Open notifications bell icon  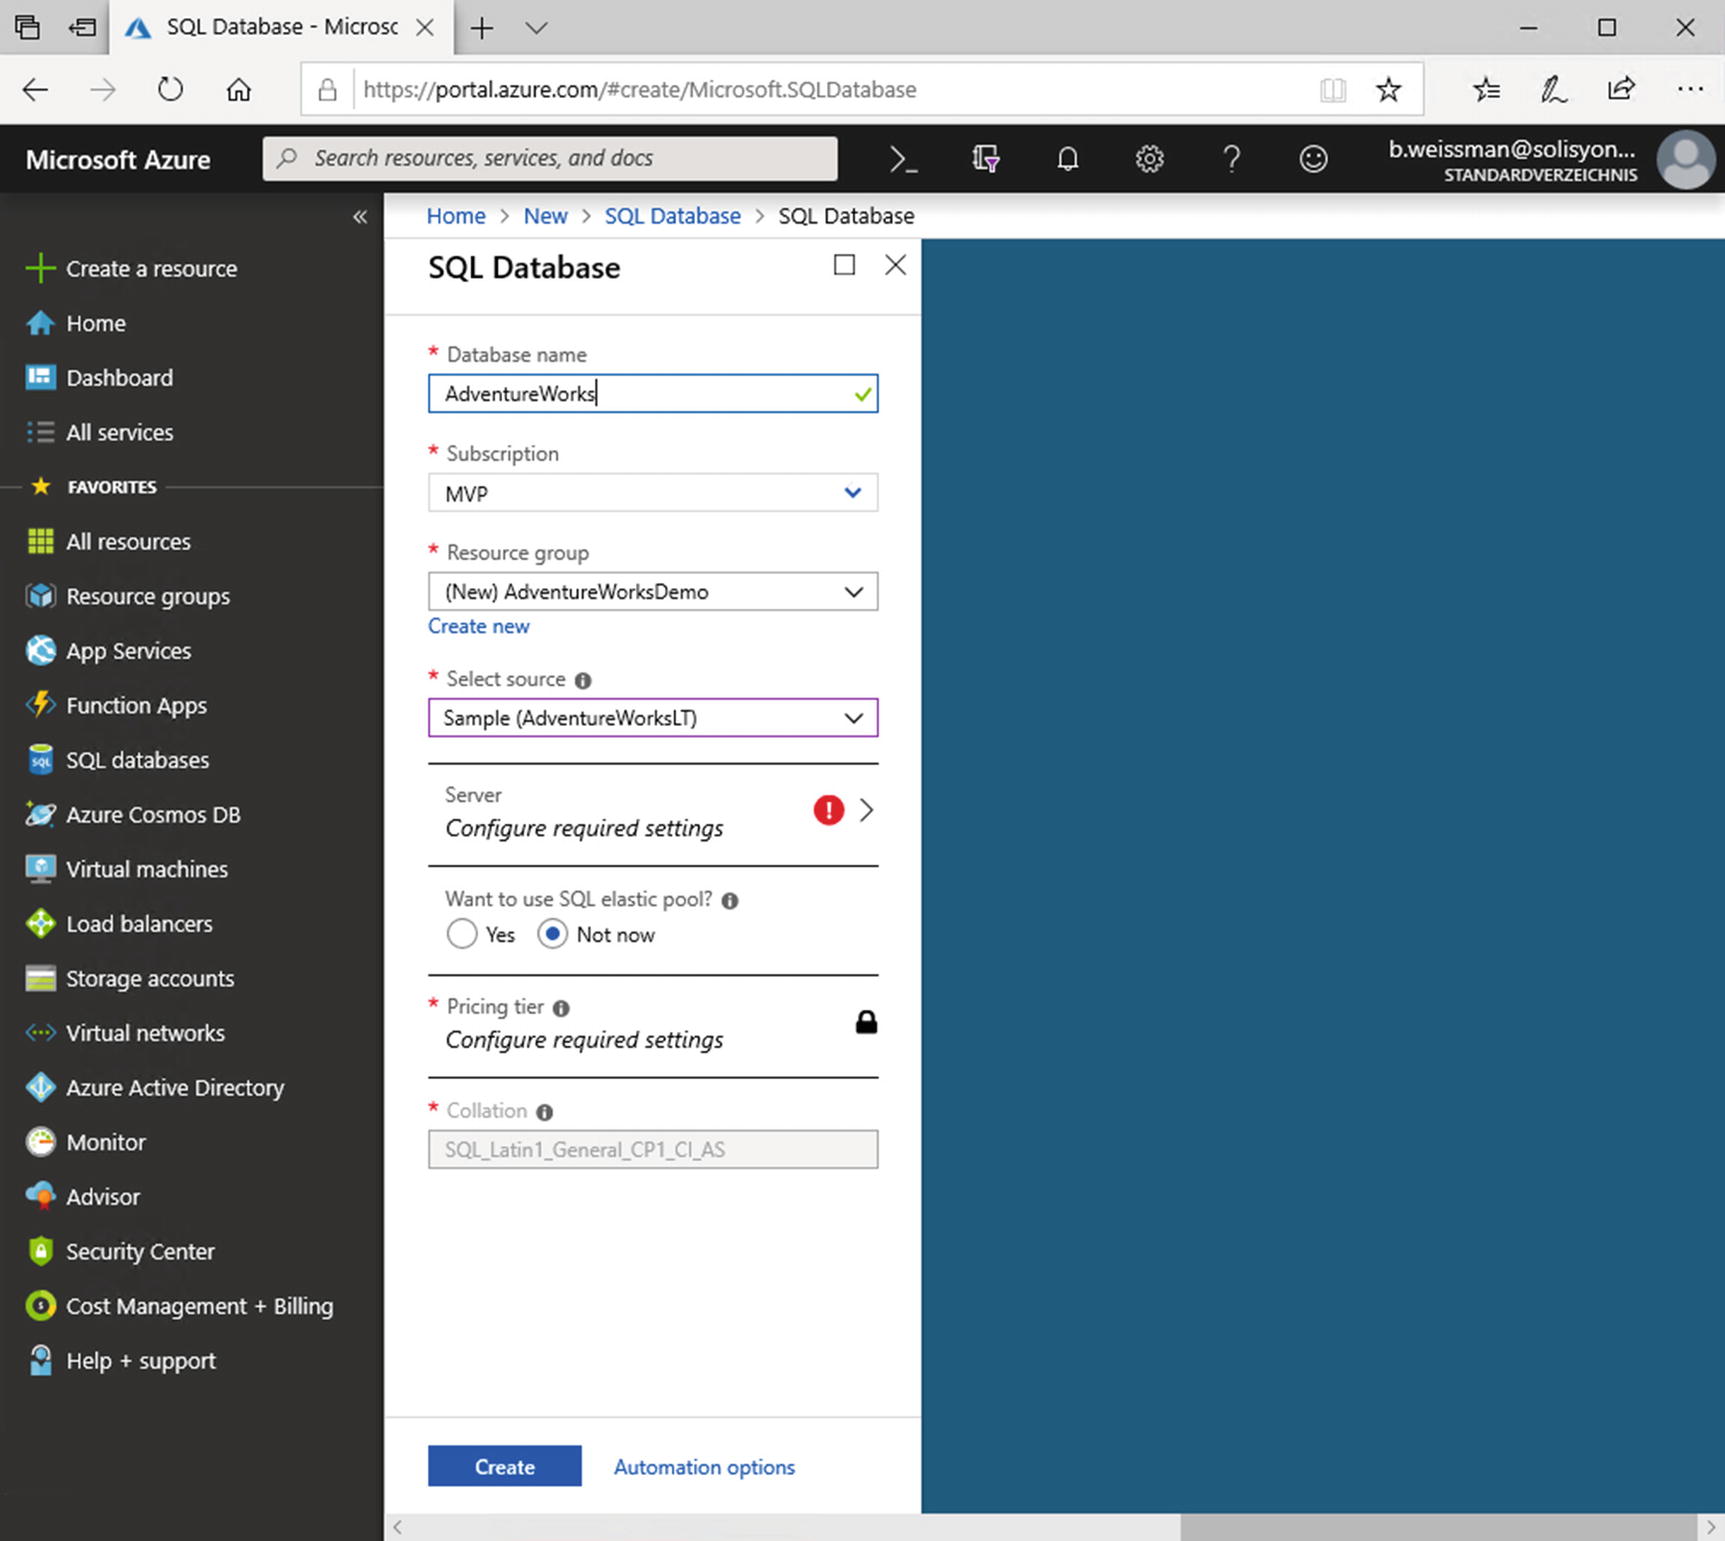[x=1068, y=159]
